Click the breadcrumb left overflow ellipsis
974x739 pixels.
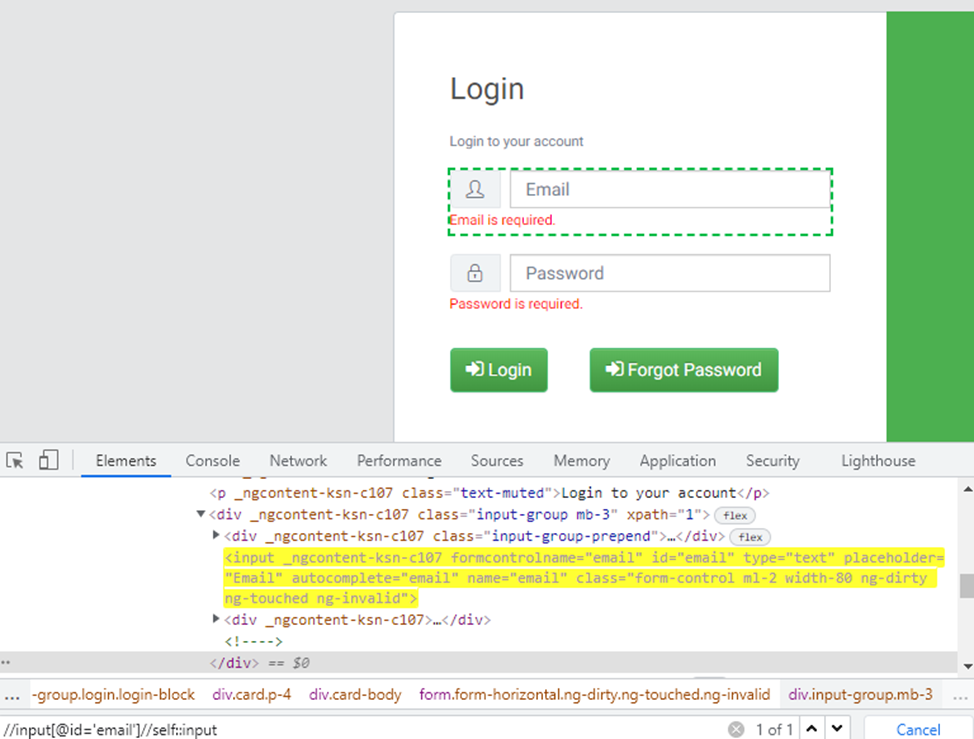[12, 696]
